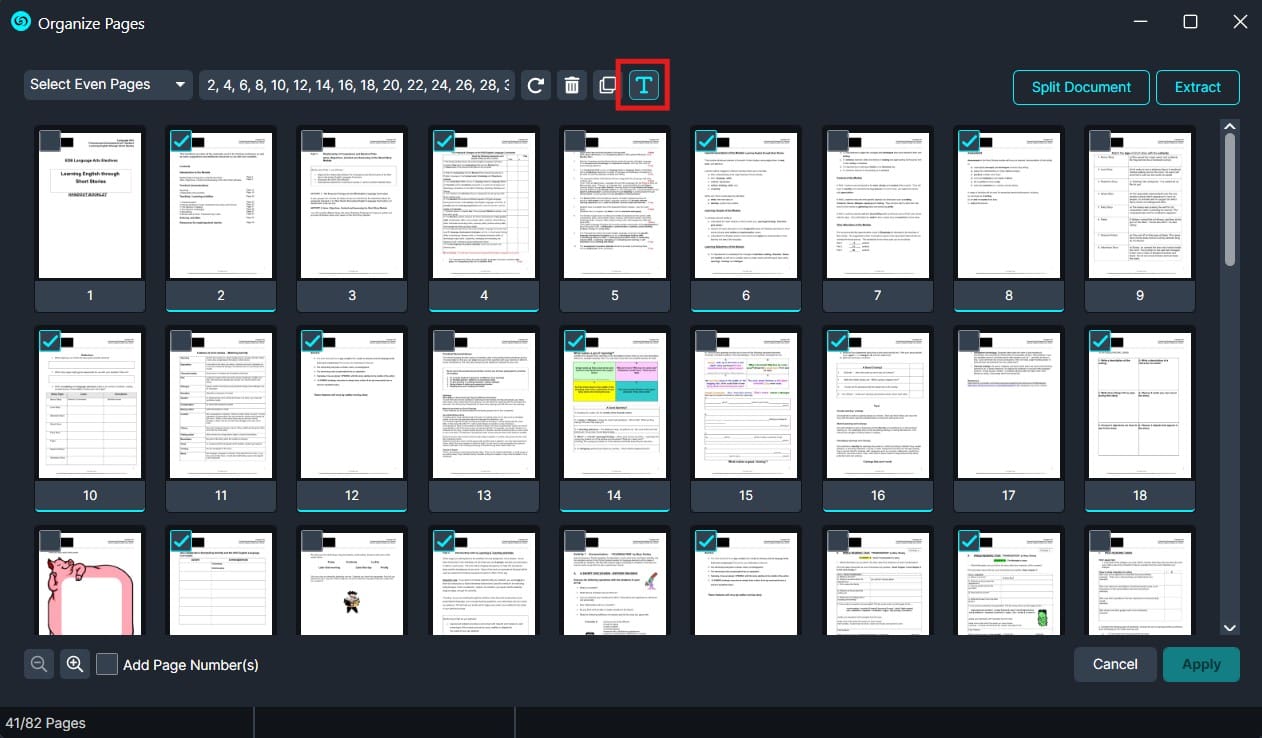Zoom in thumbnails with plus magnifier

point(75,664)
